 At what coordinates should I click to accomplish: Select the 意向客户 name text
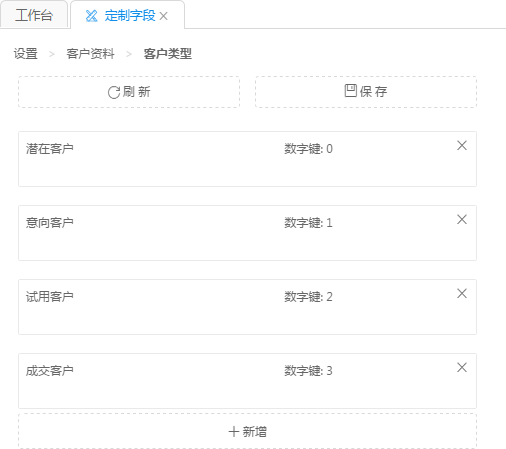pyautogui.click(x=50, y=223)
